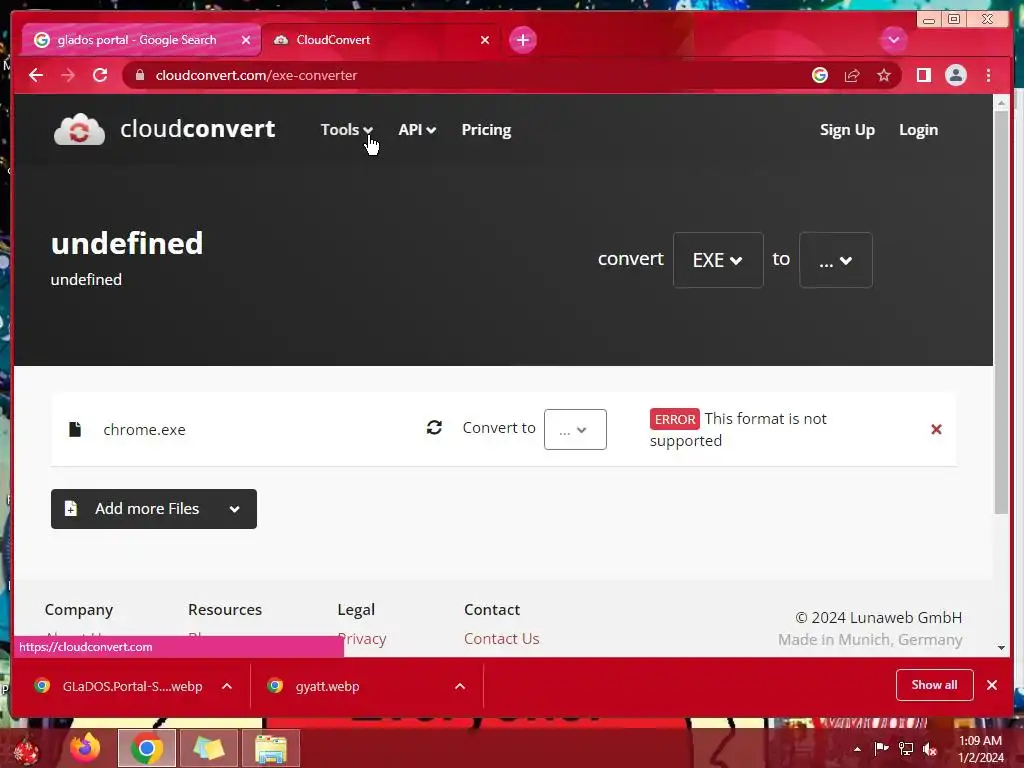Open a new tab with the plus button
This screenshot has width=1024, height=768.
pos(522,40)
